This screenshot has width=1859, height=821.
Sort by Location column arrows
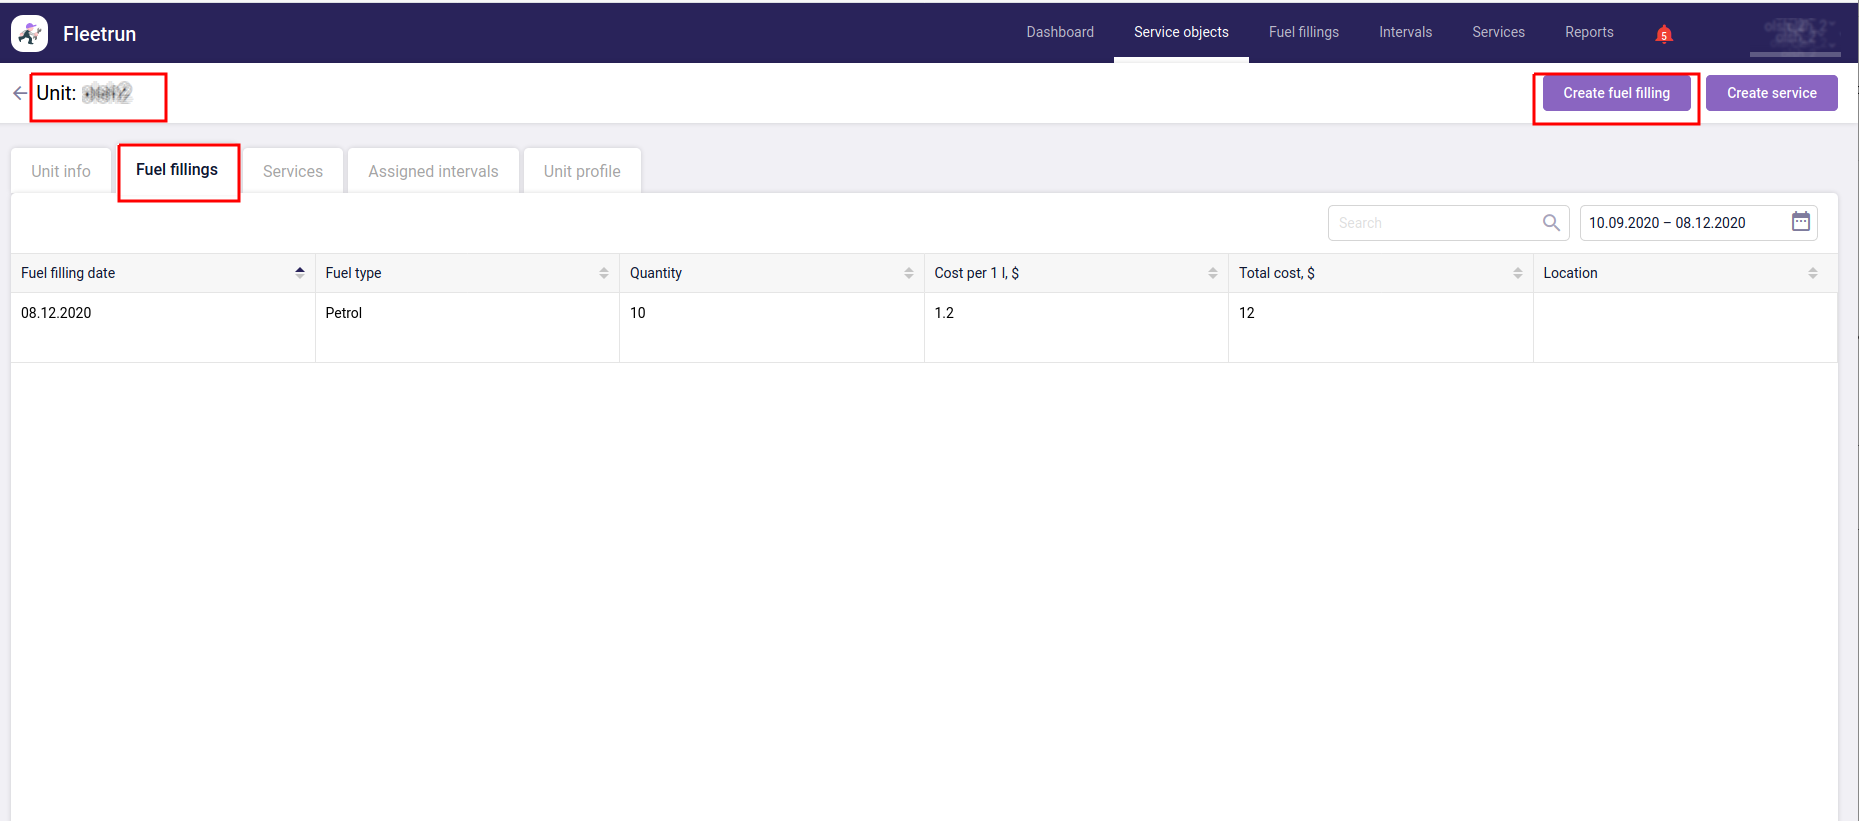pos(1812,273)
